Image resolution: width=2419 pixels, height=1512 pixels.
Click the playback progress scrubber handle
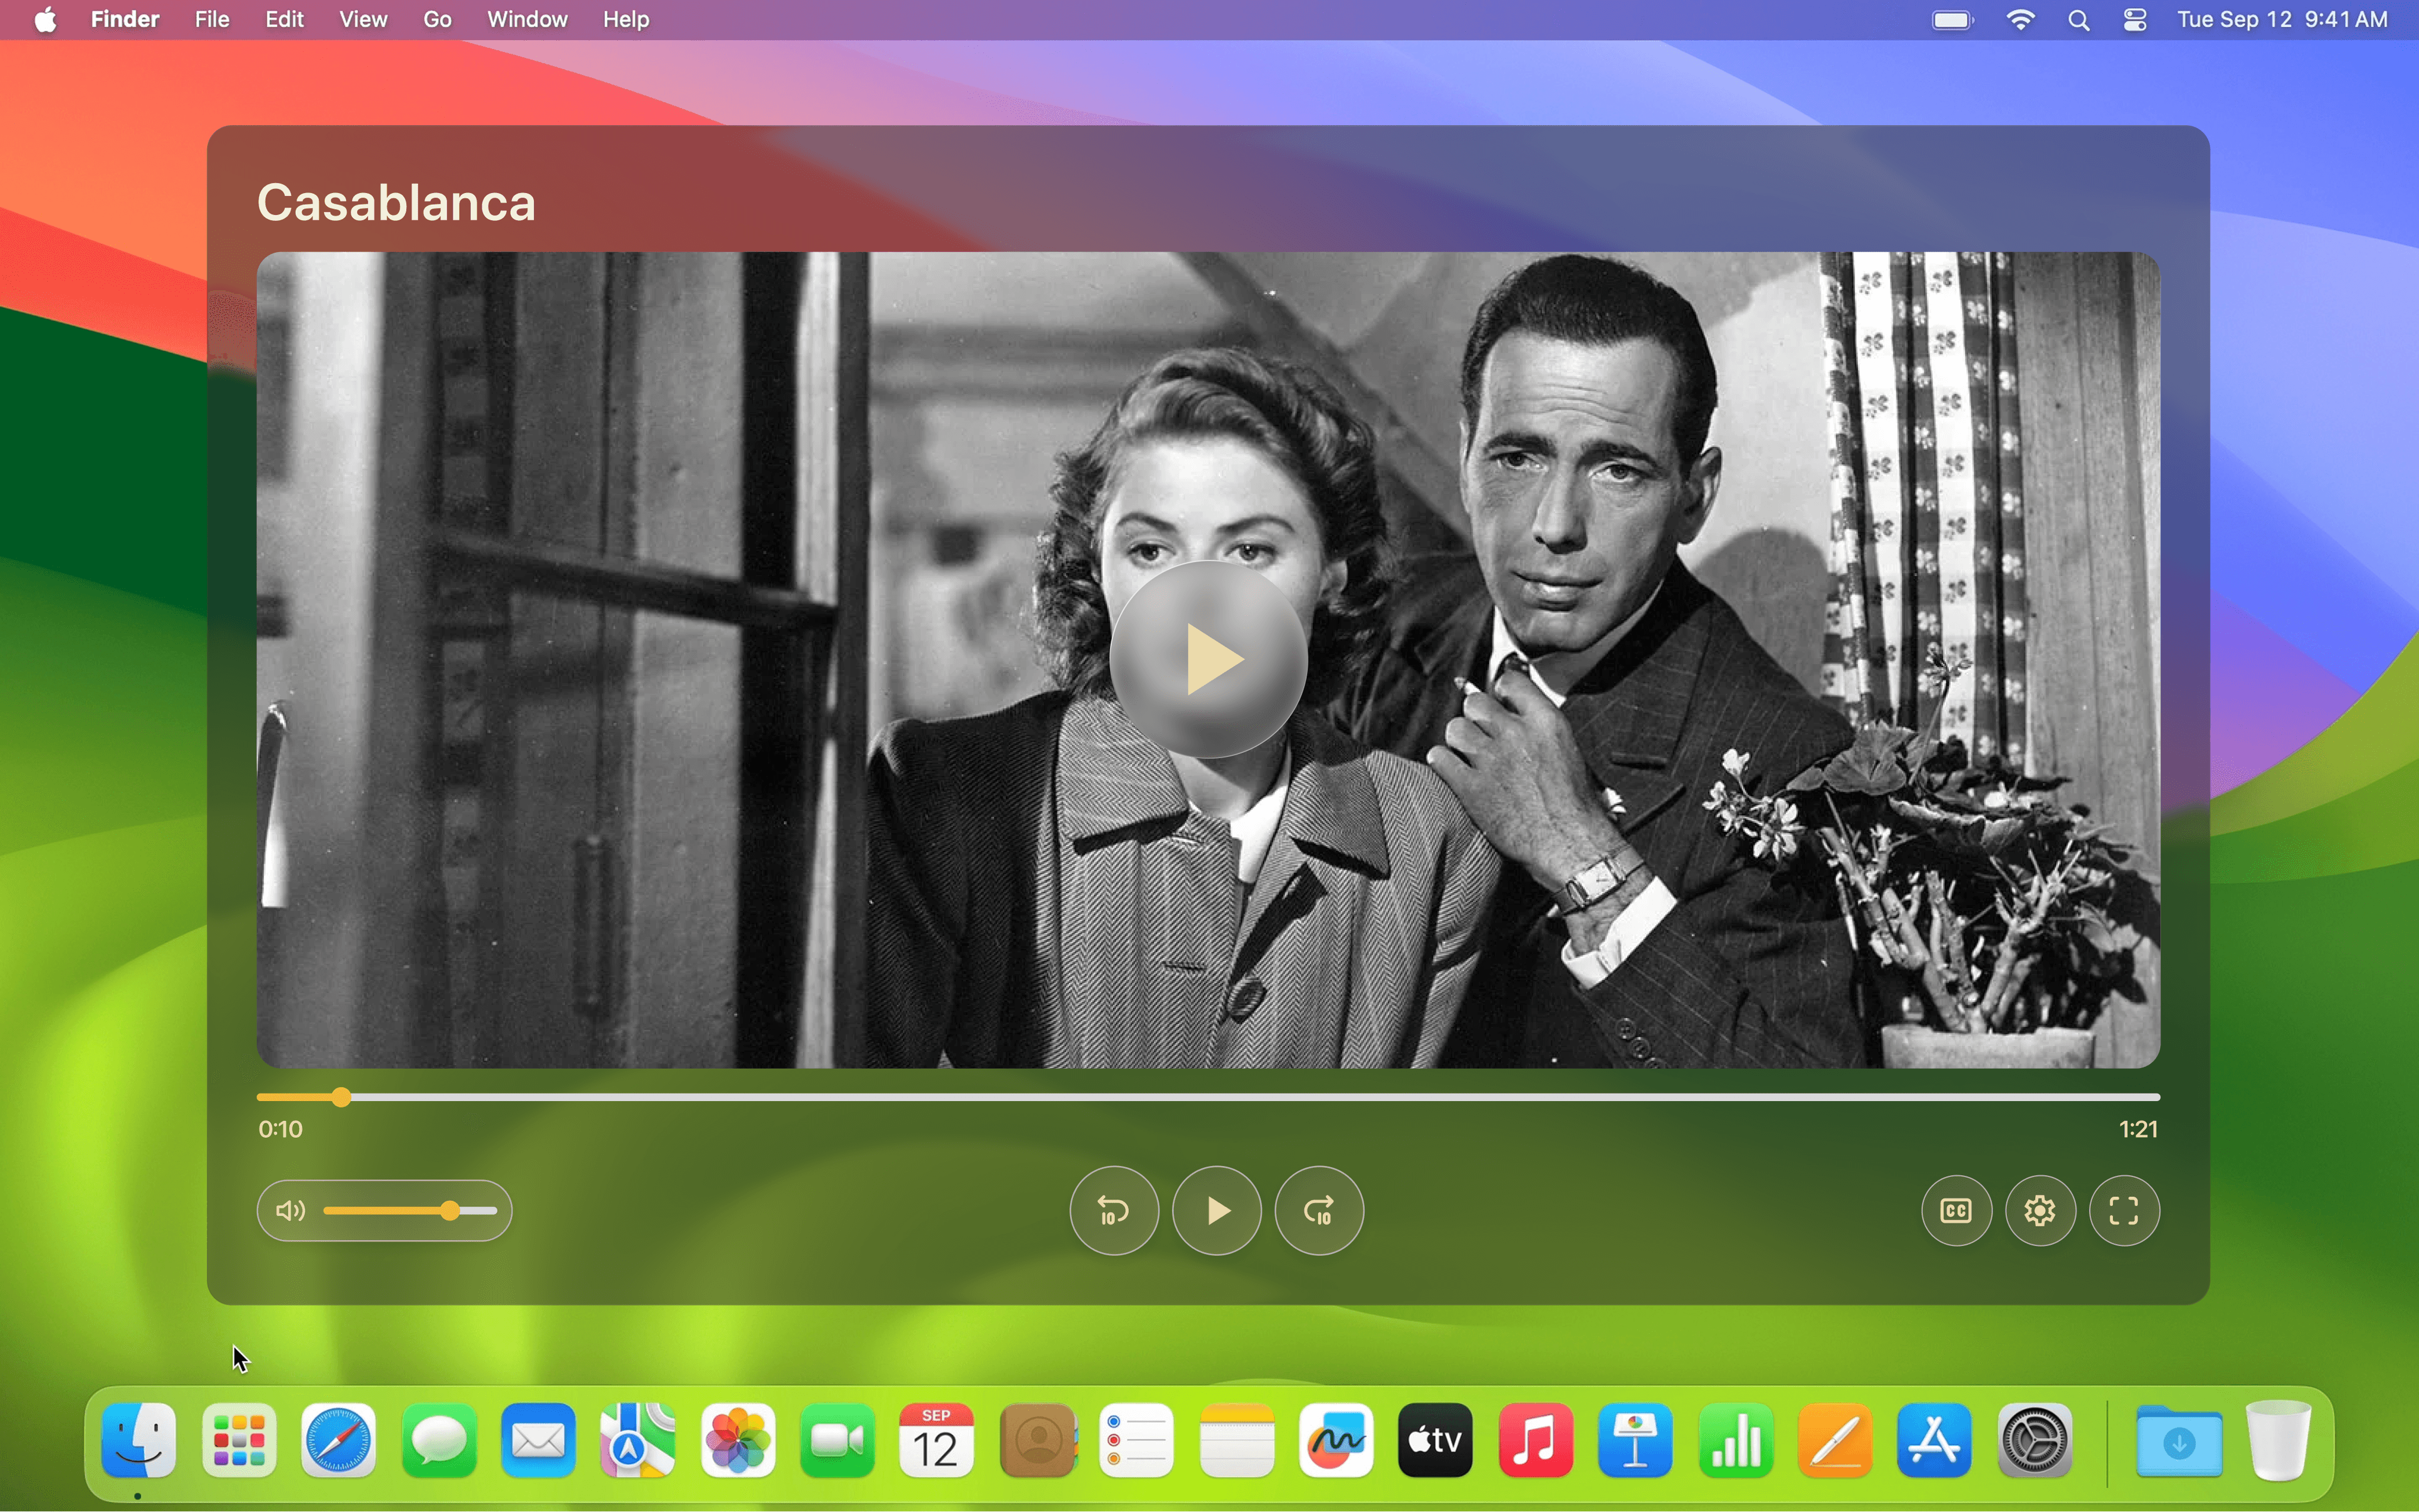tap(342, 1097)
